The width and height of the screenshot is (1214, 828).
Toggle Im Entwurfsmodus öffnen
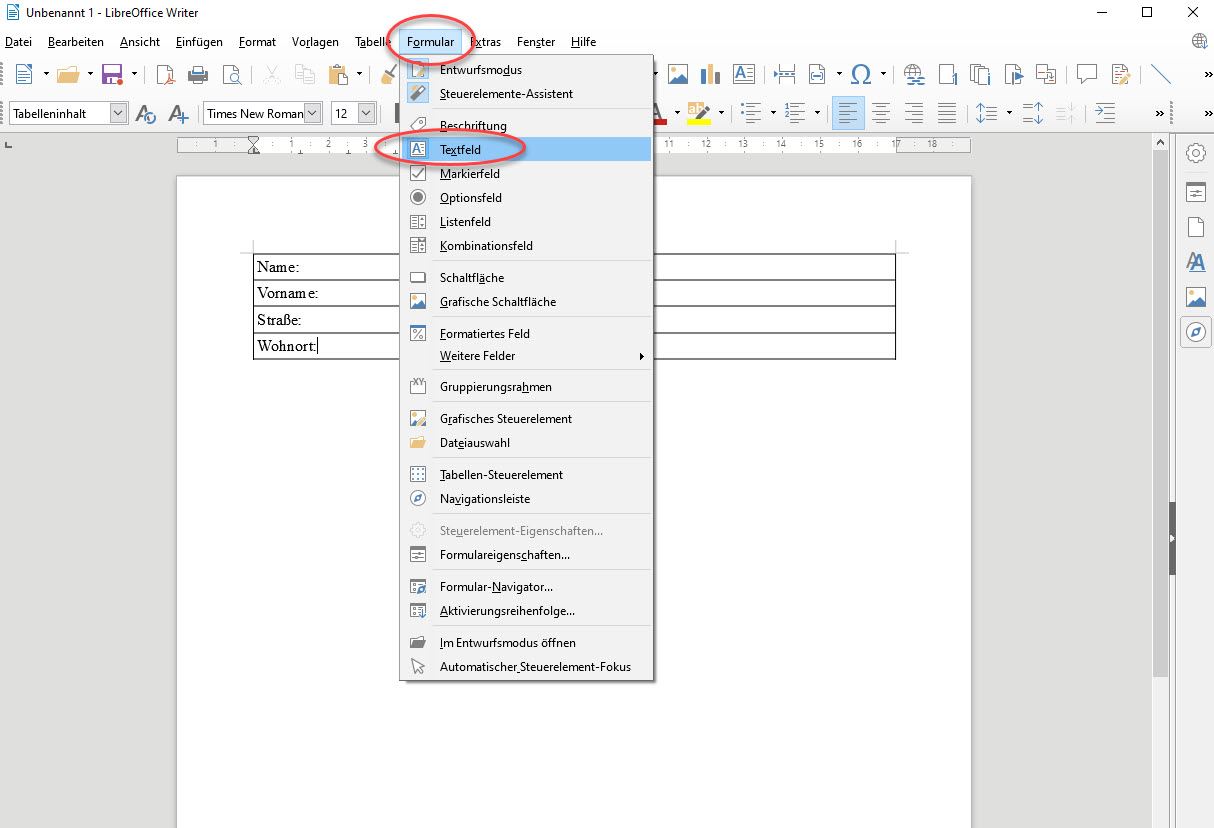(x=526, y=643)
